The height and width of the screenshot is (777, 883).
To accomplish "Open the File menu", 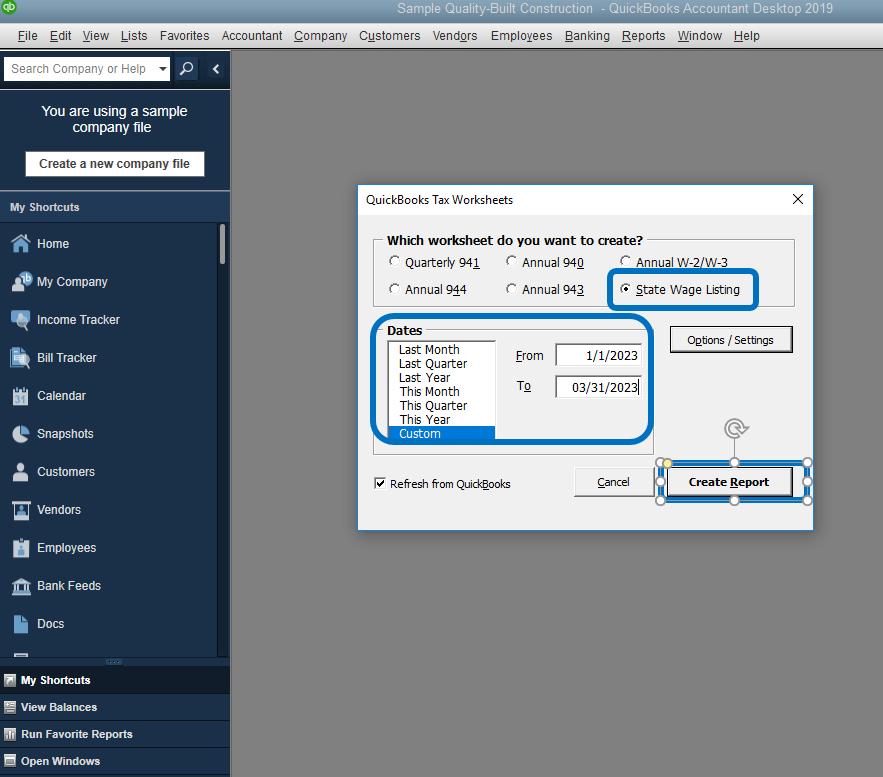I will click(x=27, y=36).
